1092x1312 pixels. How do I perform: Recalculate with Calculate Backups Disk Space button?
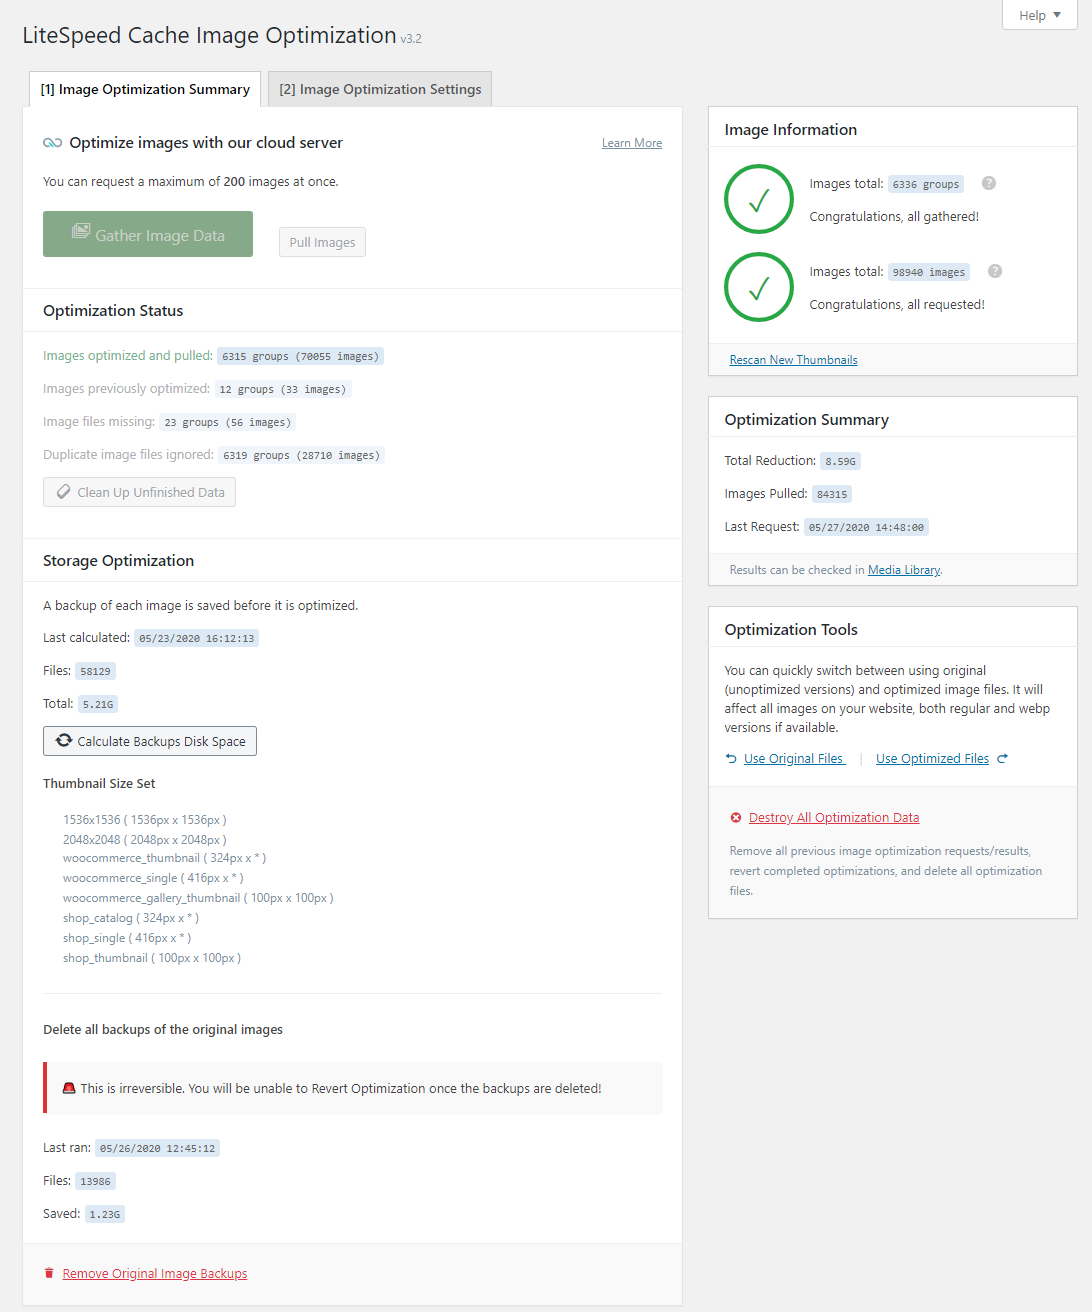tap(150, 741)
